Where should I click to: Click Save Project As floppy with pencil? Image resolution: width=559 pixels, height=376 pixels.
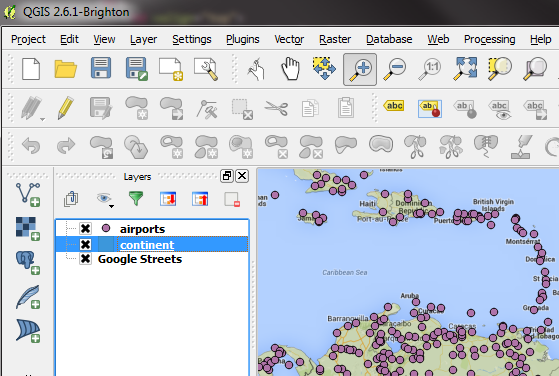tap(137, 69)
